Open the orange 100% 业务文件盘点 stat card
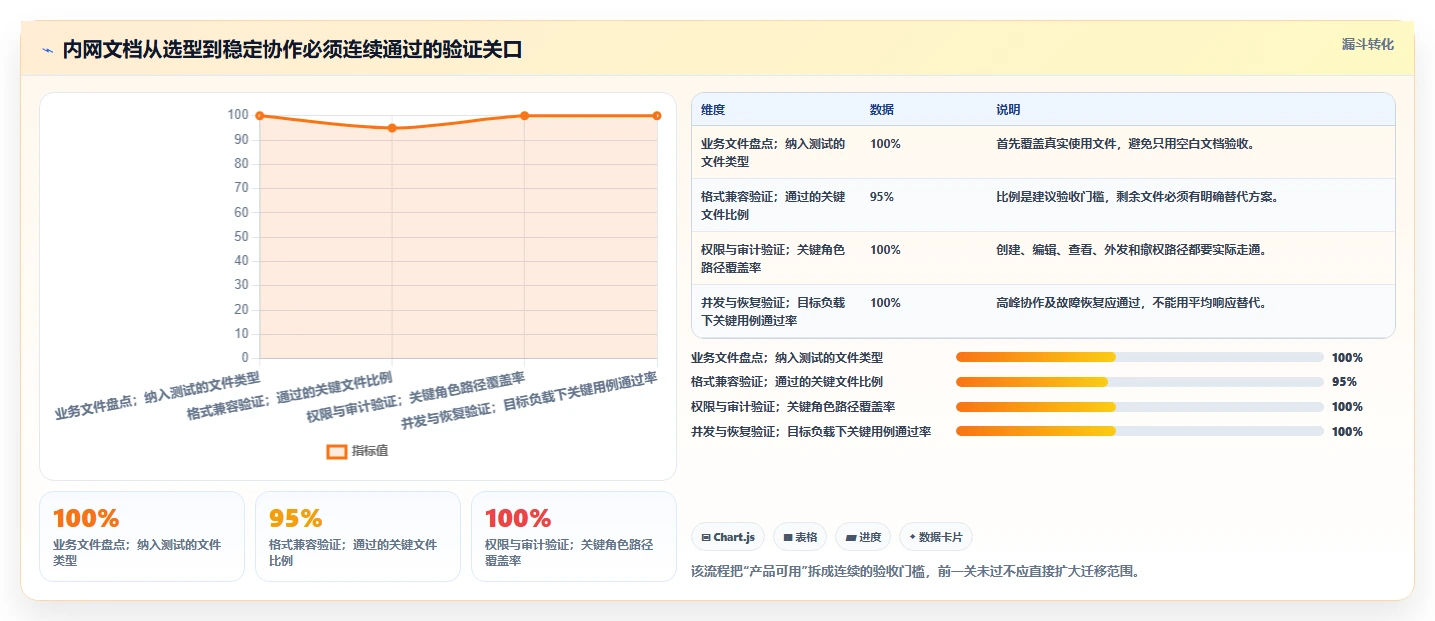The width and height of the screenshot is (1435, 621). click(142, 536)
